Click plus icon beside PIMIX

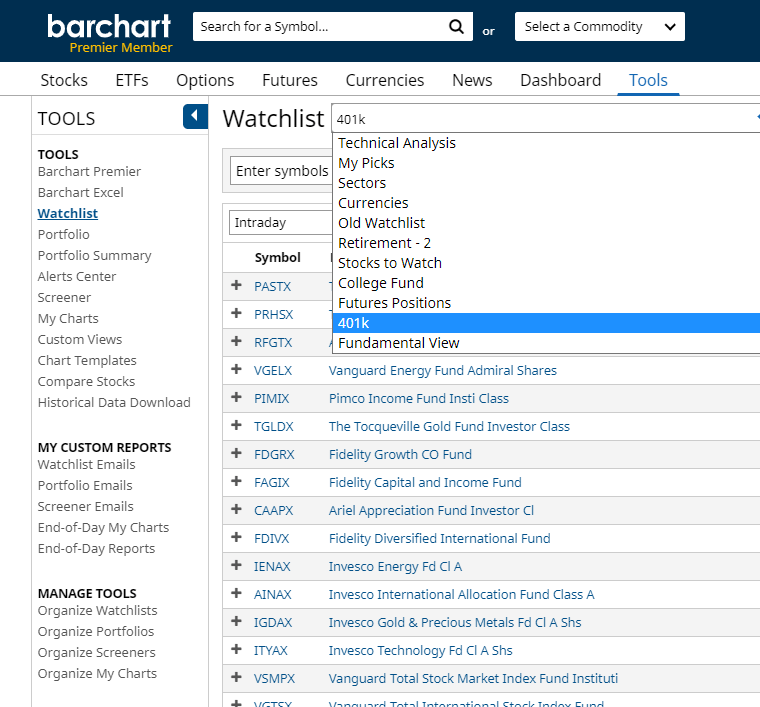237,398
